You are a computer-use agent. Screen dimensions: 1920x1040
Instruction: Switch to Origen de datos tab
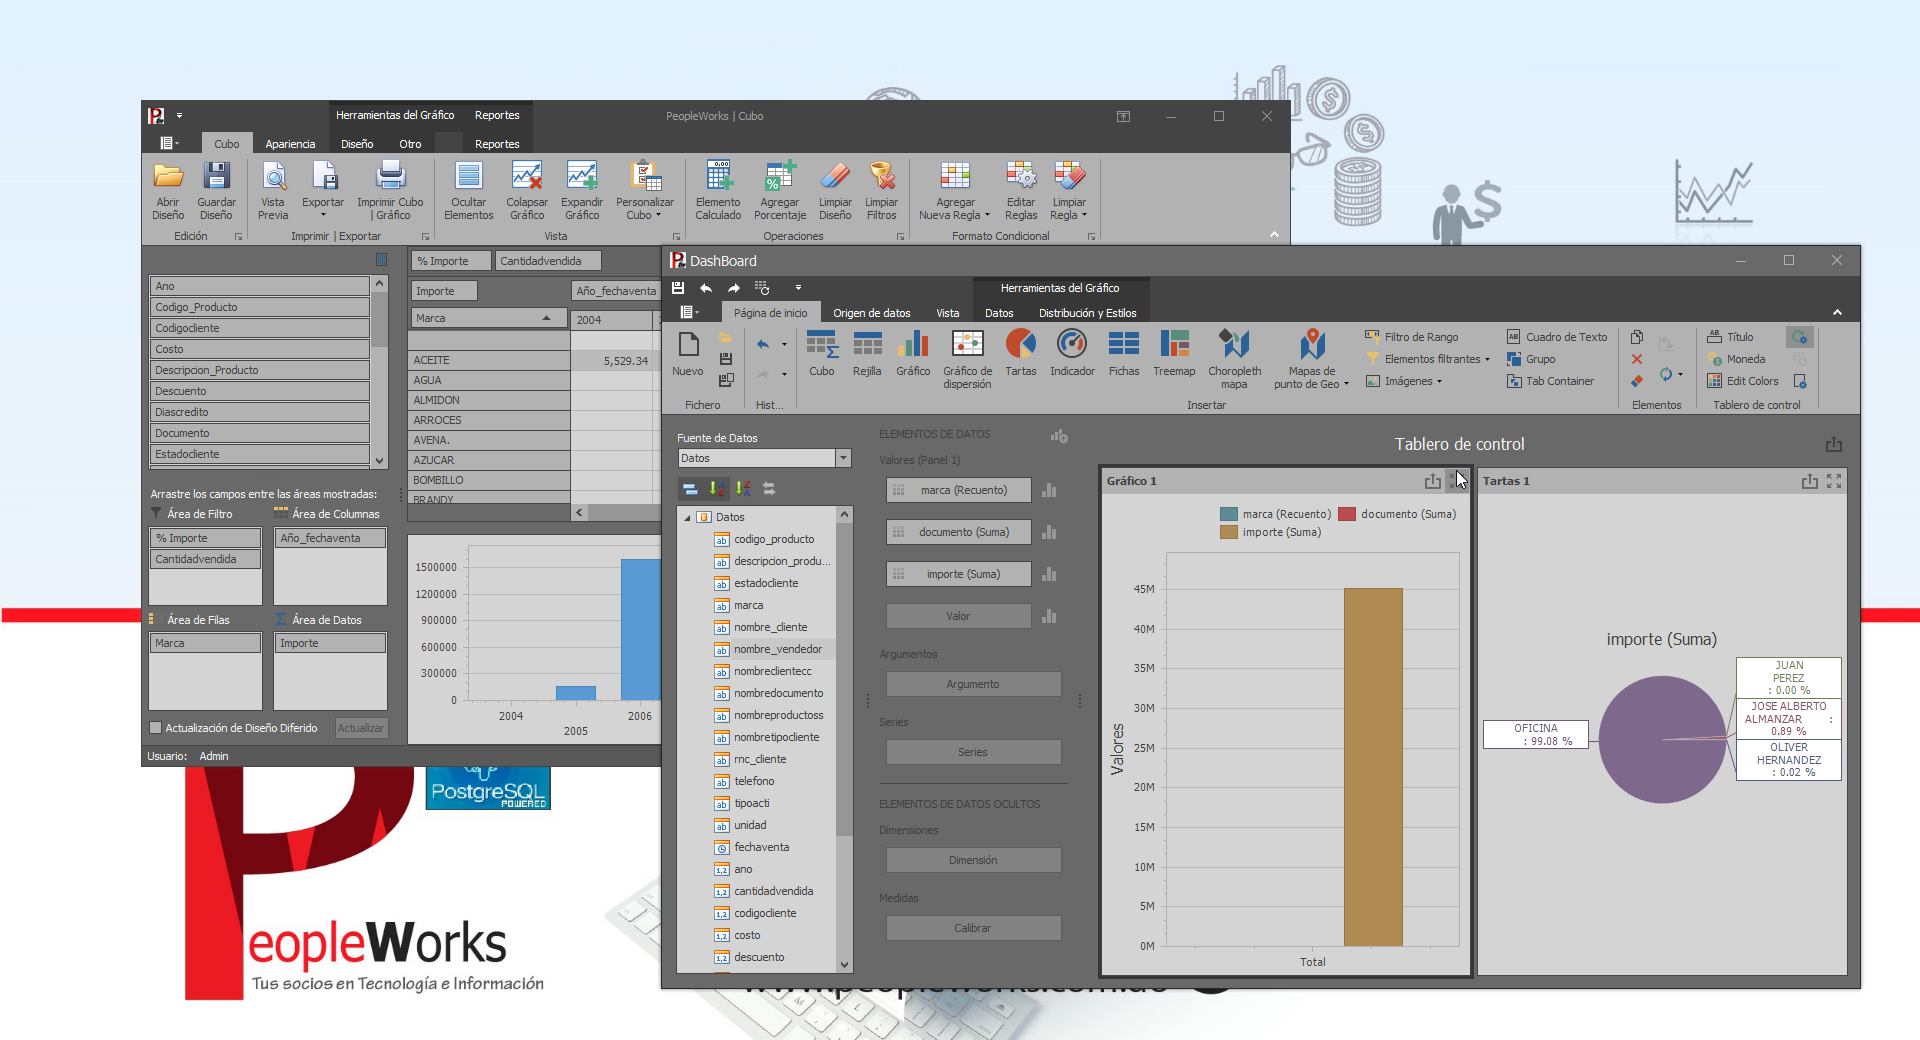[x=872, y=313]
